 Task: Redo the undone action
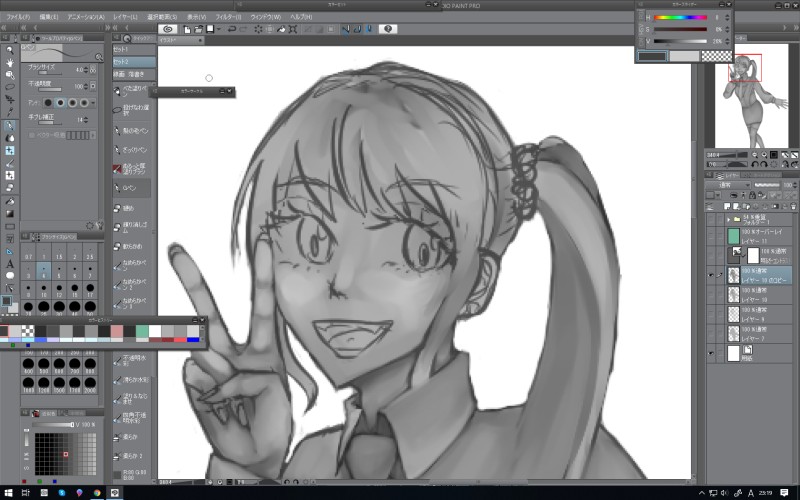(x=244, y=29)
